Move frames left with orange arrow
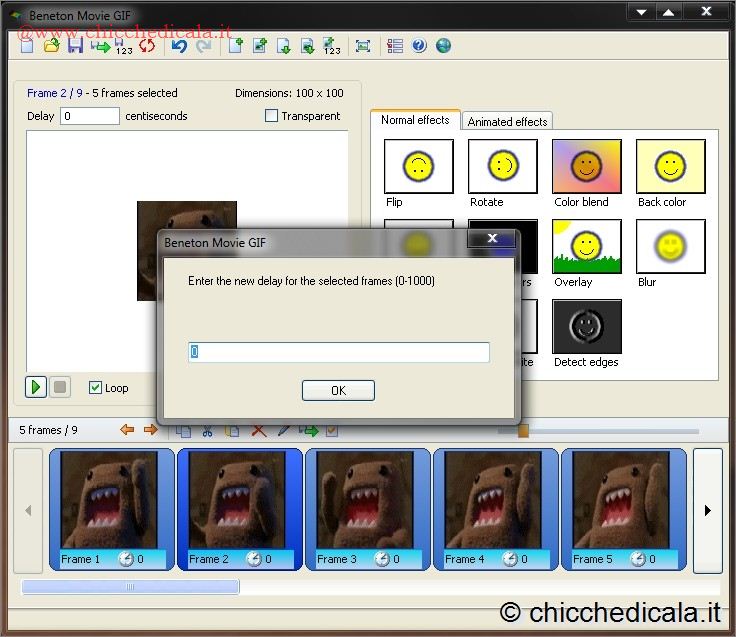This screenshot has width=736, height=637. point(127,430)
